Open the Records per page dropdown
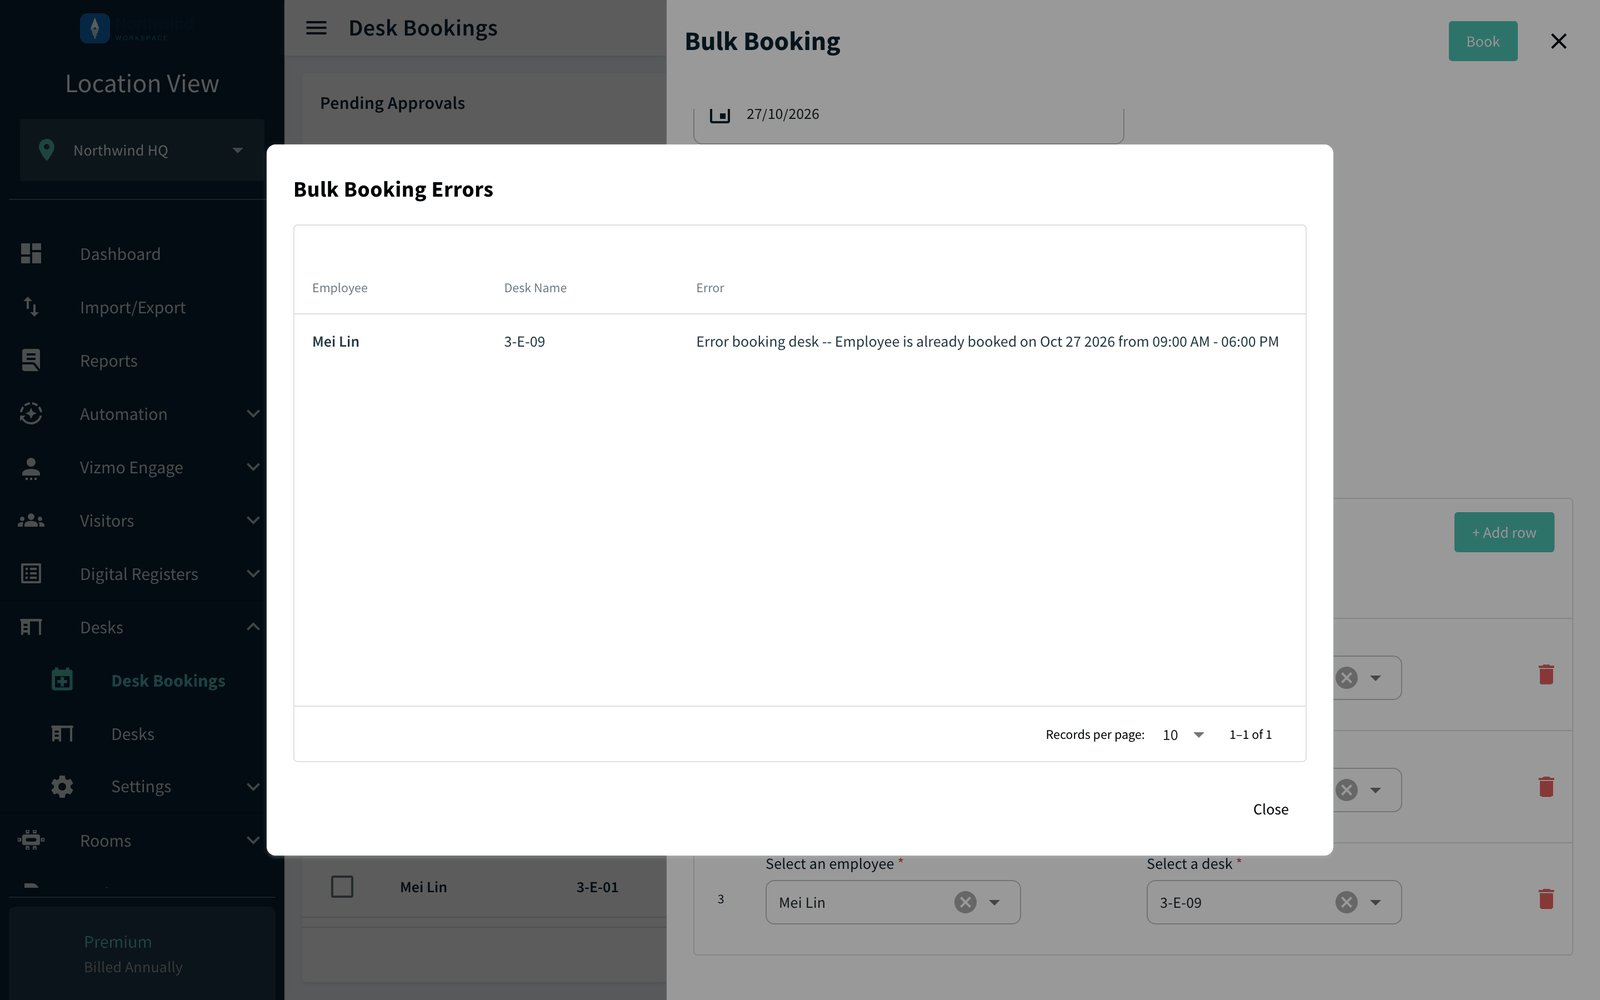1600x1000 pixels. click(1184, 735)
